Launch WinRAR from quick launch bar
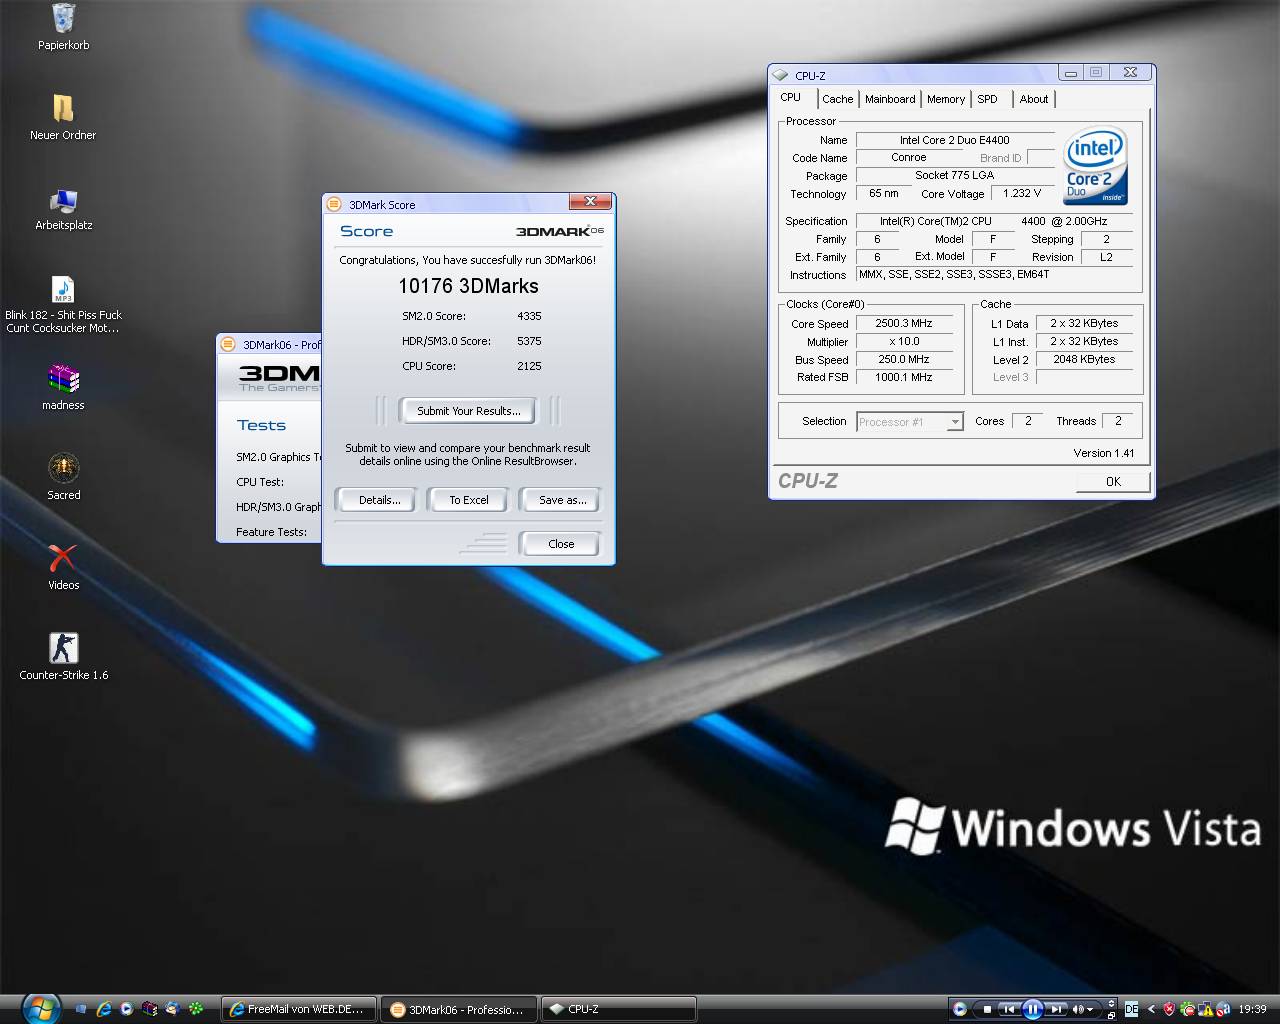Viewport: 1280px width, 1024px height. 150,1009
